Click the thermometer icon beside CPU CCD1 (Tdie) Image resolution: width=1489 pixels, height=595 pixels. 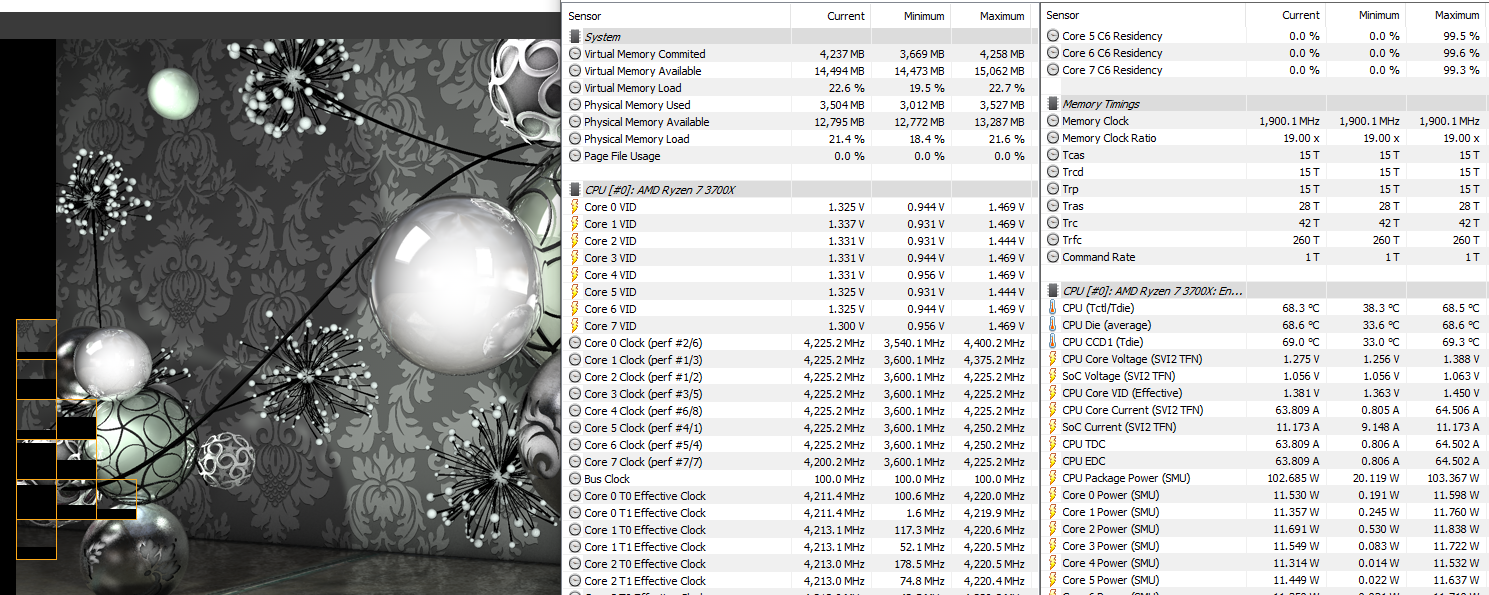(1052, 342)
